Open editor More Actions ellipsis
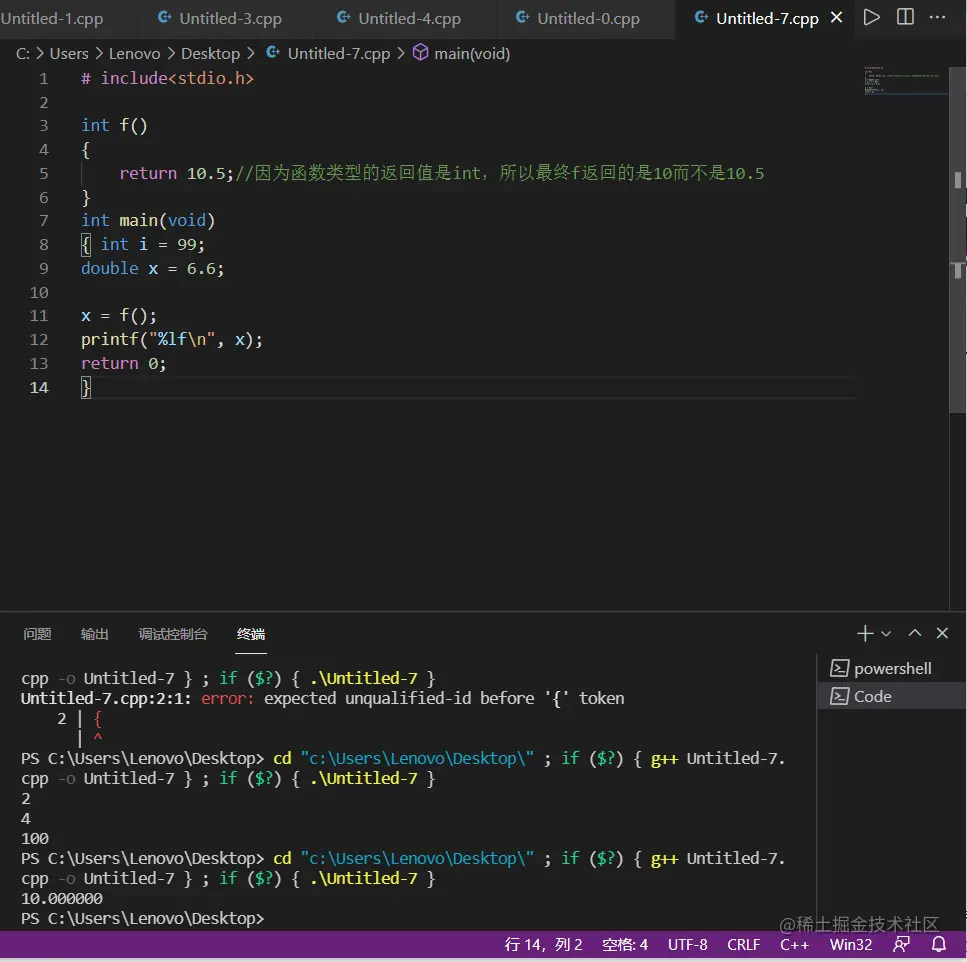Viewport: 967px width, 962px height. 937,17
